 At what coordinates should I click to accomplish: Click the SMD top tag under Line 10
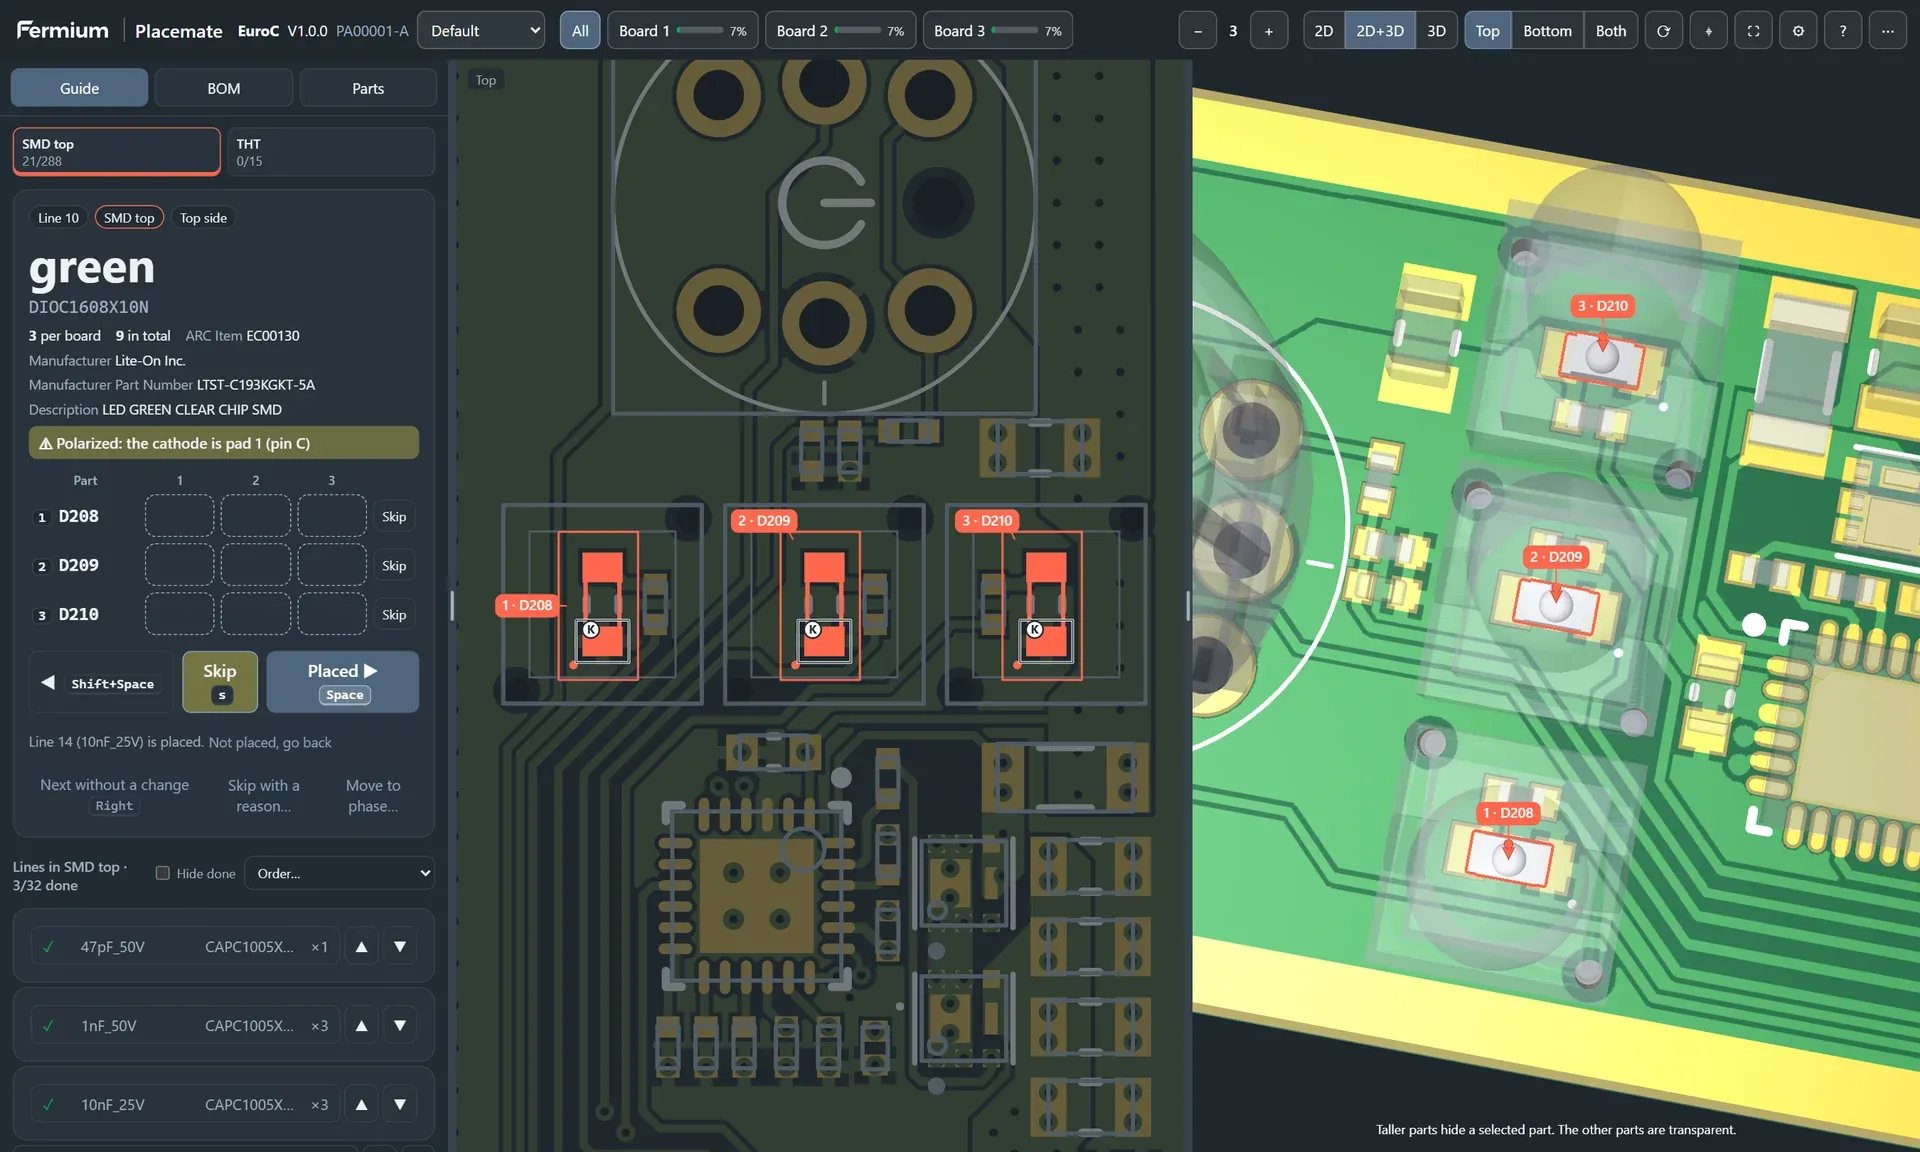point(129,218)
